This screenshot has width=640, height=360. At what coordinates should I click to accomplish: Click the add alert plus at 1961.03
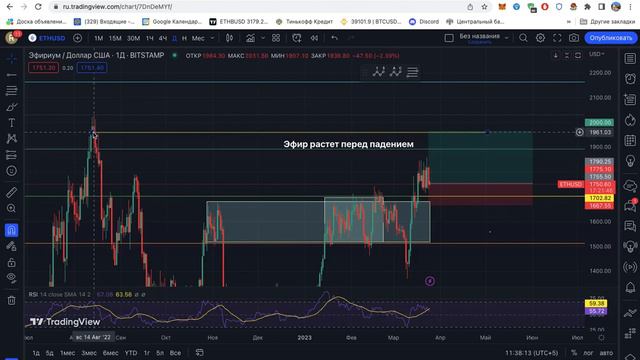click(580, 132)
